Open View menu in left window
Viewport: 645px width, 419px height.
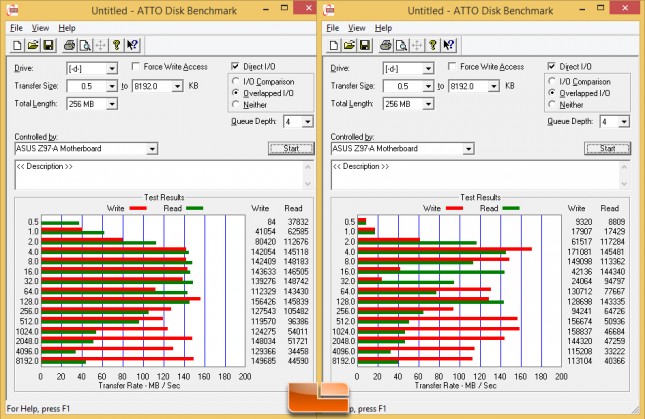[x=40, y=28]
